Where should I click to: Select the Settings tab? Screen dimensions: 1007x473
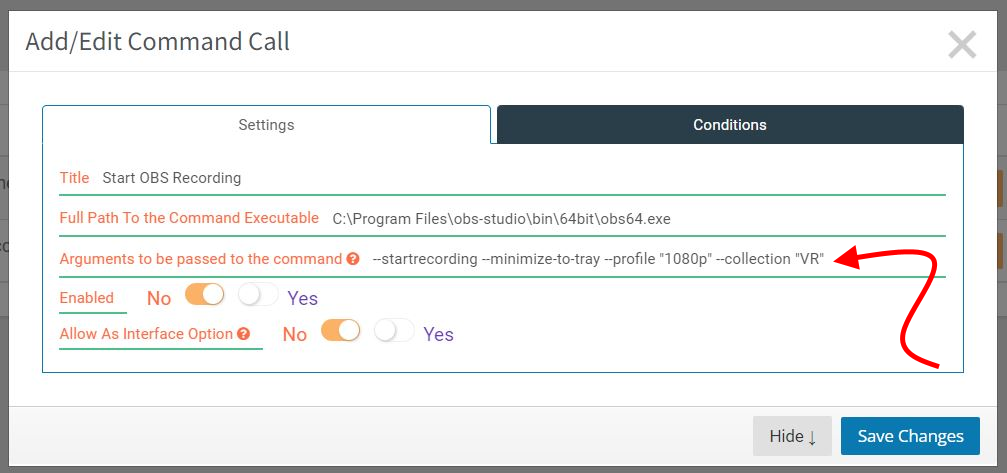coord(267,125)
